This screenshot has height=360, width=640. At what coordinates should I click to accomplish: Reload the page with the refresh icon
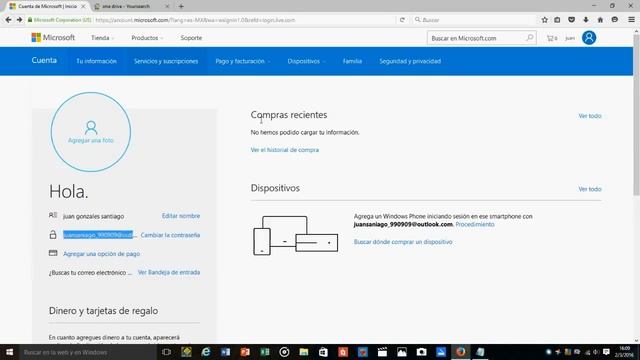click(x=402, y=20)
